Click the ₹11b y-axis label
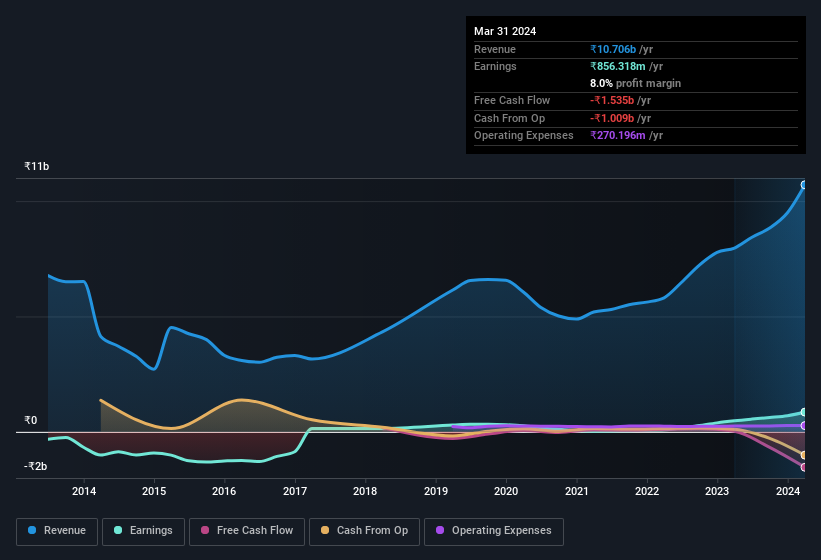The width and height of the screenshot is (821, 560). [x=37, y=166]
